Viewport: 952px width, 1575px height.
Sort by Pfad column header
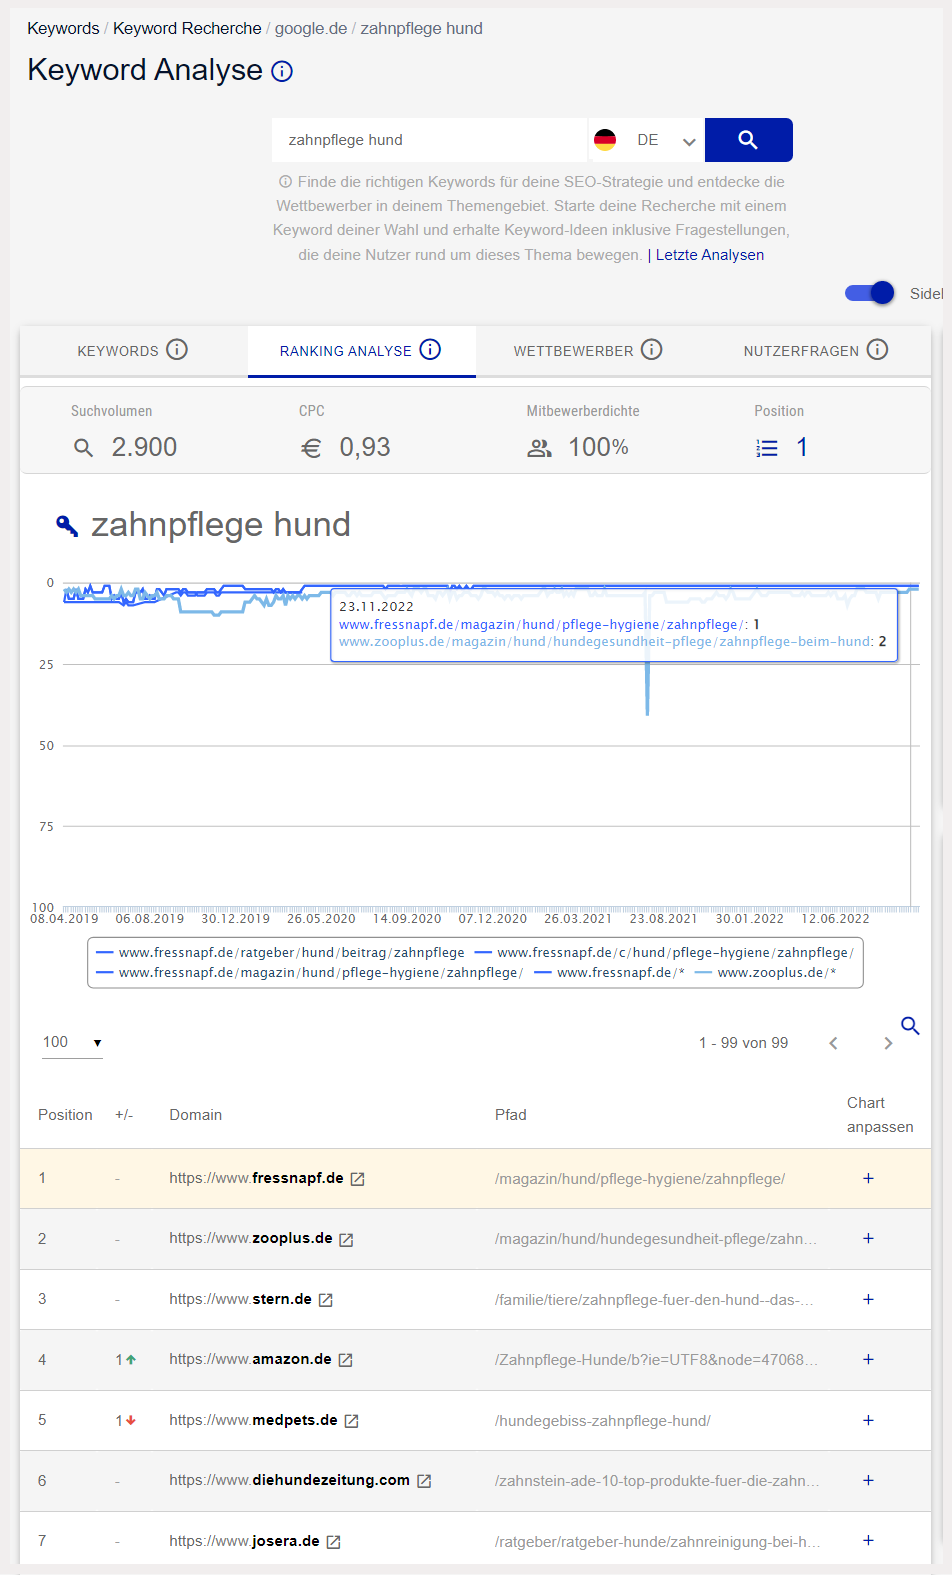[511, 1115]
